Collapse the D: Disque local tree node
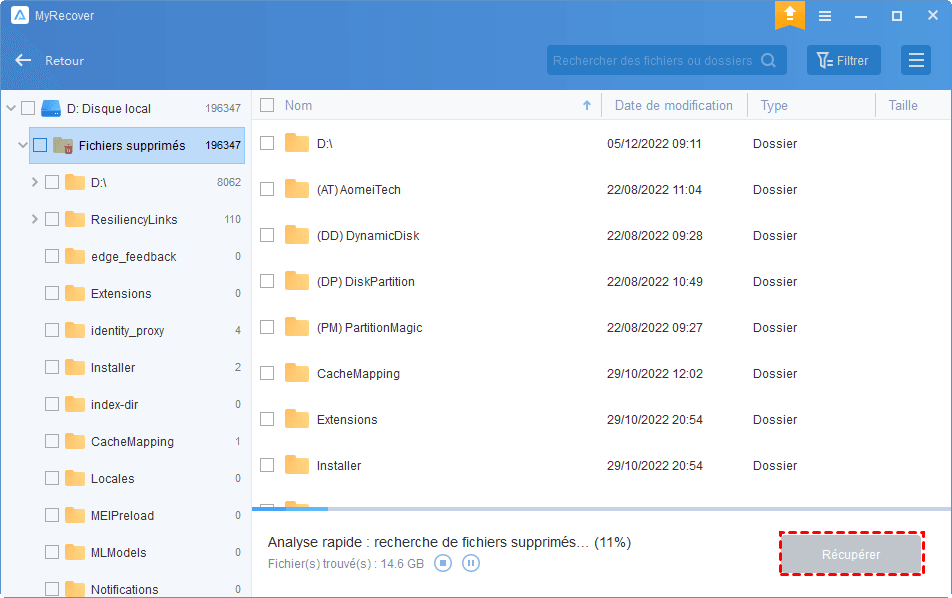Screen dimensions: 952x598 point(9,108)
